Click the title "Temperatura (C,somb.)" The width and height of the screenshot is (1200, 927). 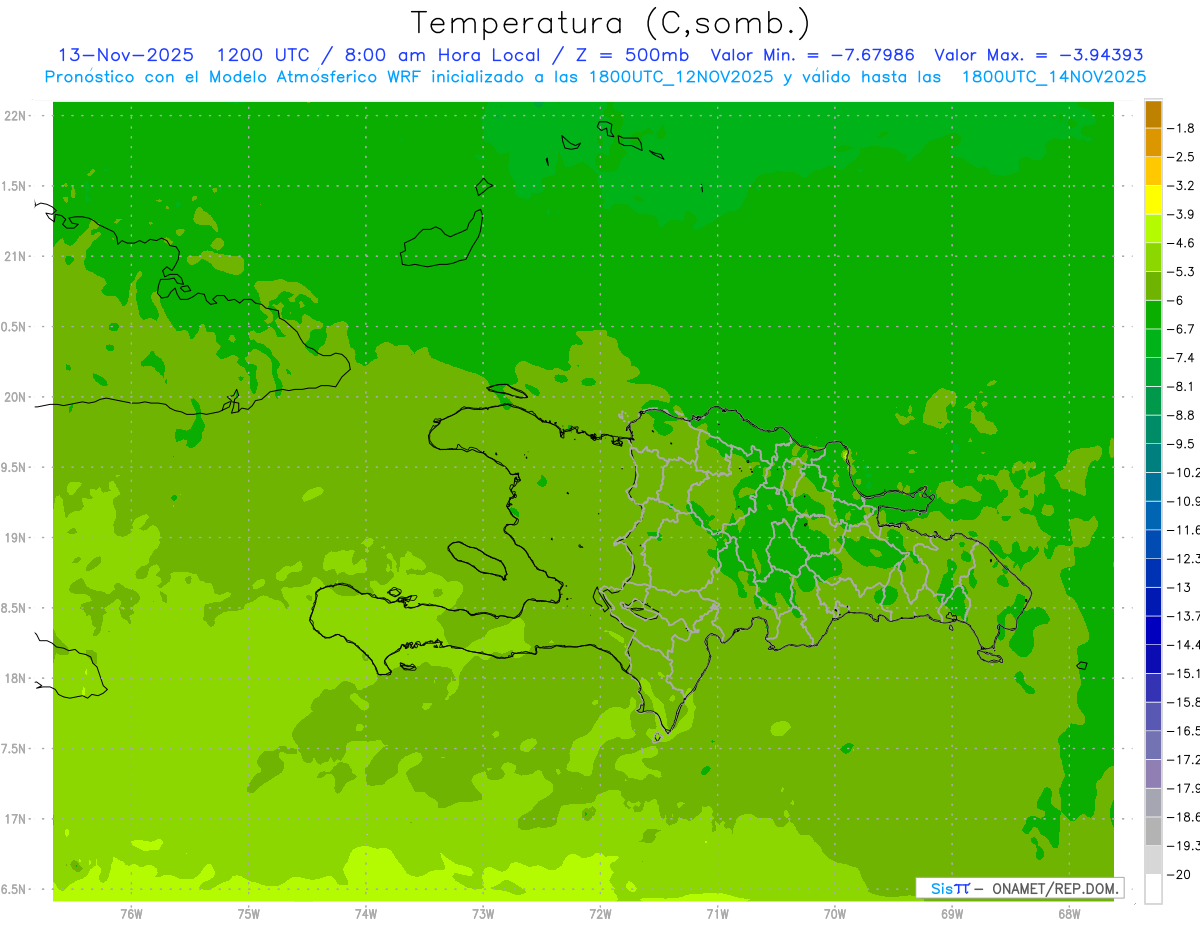(610, 23)
